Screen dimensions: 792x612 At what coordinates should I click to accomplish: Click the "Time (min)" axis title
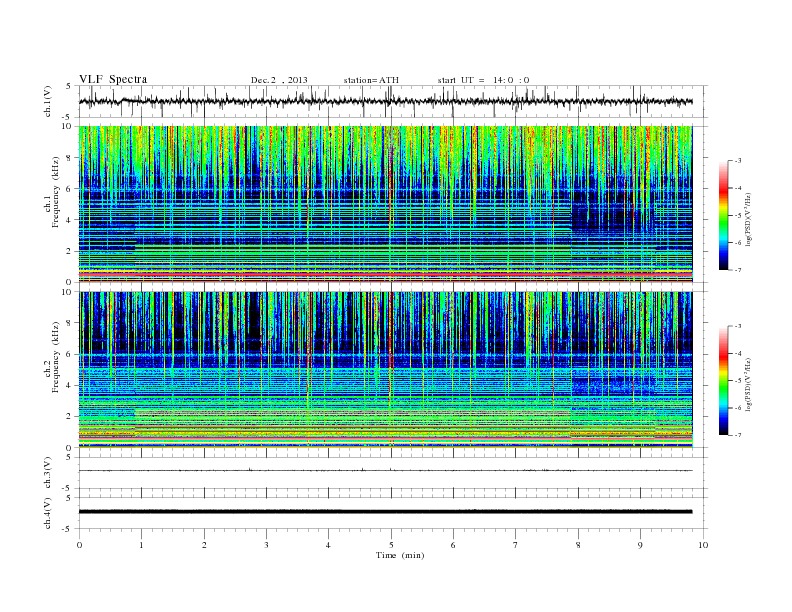400,555
